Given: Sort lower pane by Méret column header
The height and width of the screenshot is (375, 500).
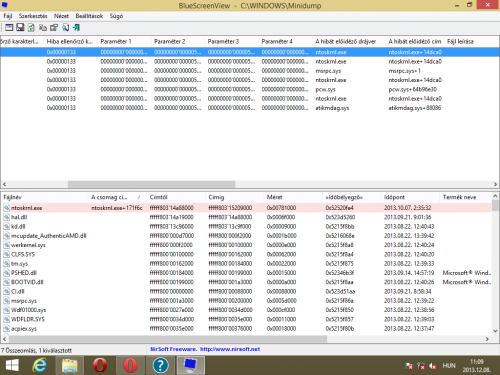Looking at the screenshot, I should [293, 197].
